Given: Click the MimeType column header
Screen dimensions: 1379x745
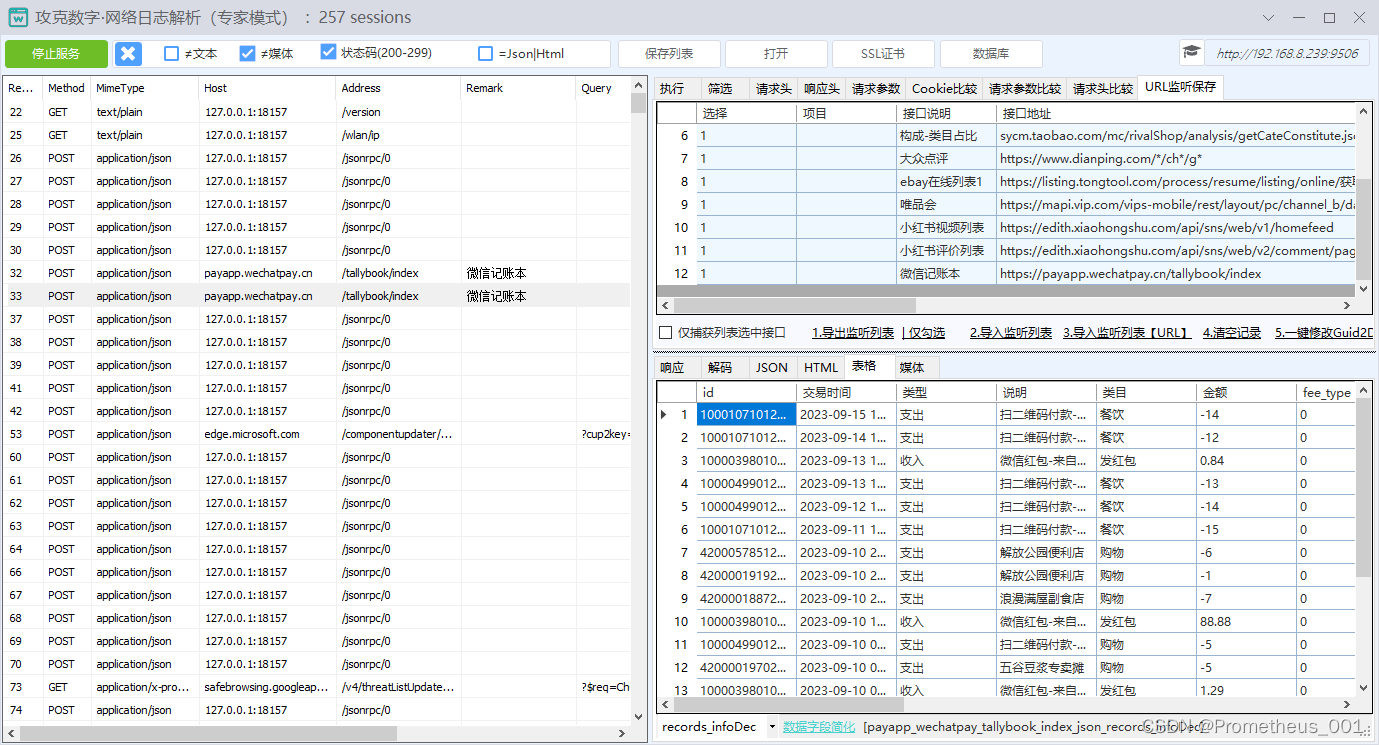Looking at the screenshot, I should [x=145, y=88].
